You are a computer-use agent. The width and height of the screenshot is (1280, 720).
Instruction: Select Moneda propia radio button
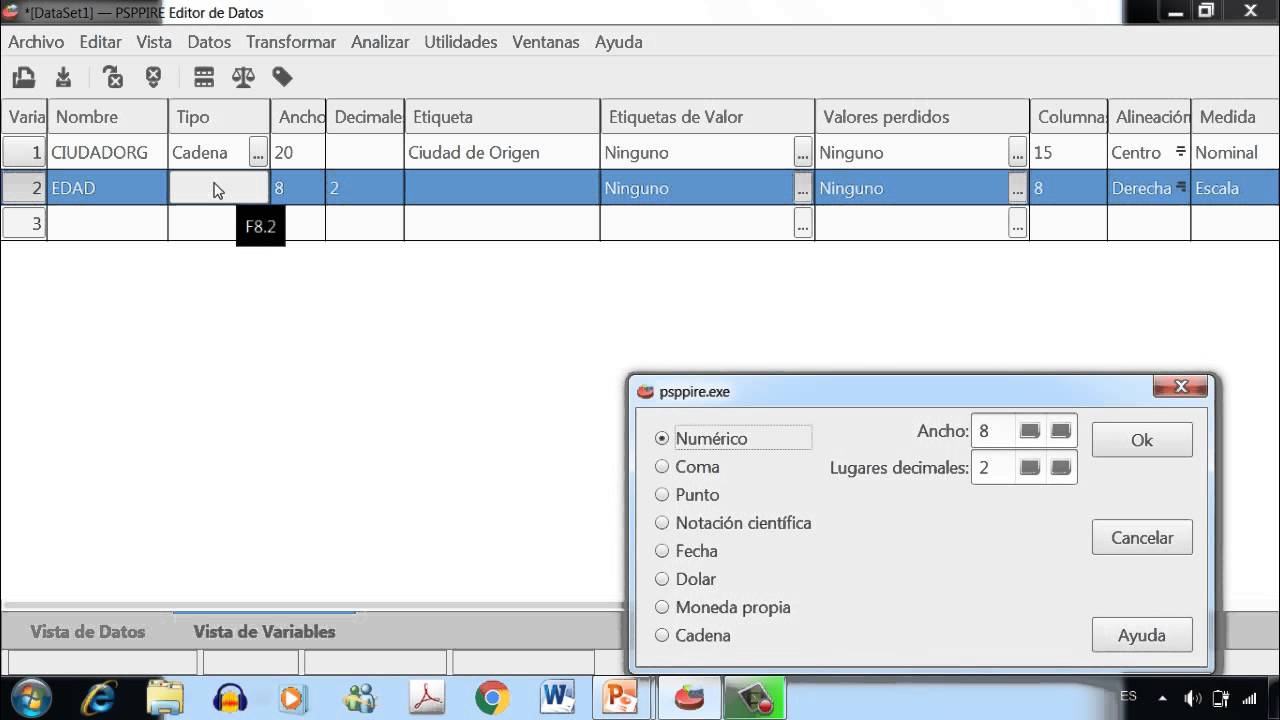coord(662,606)
